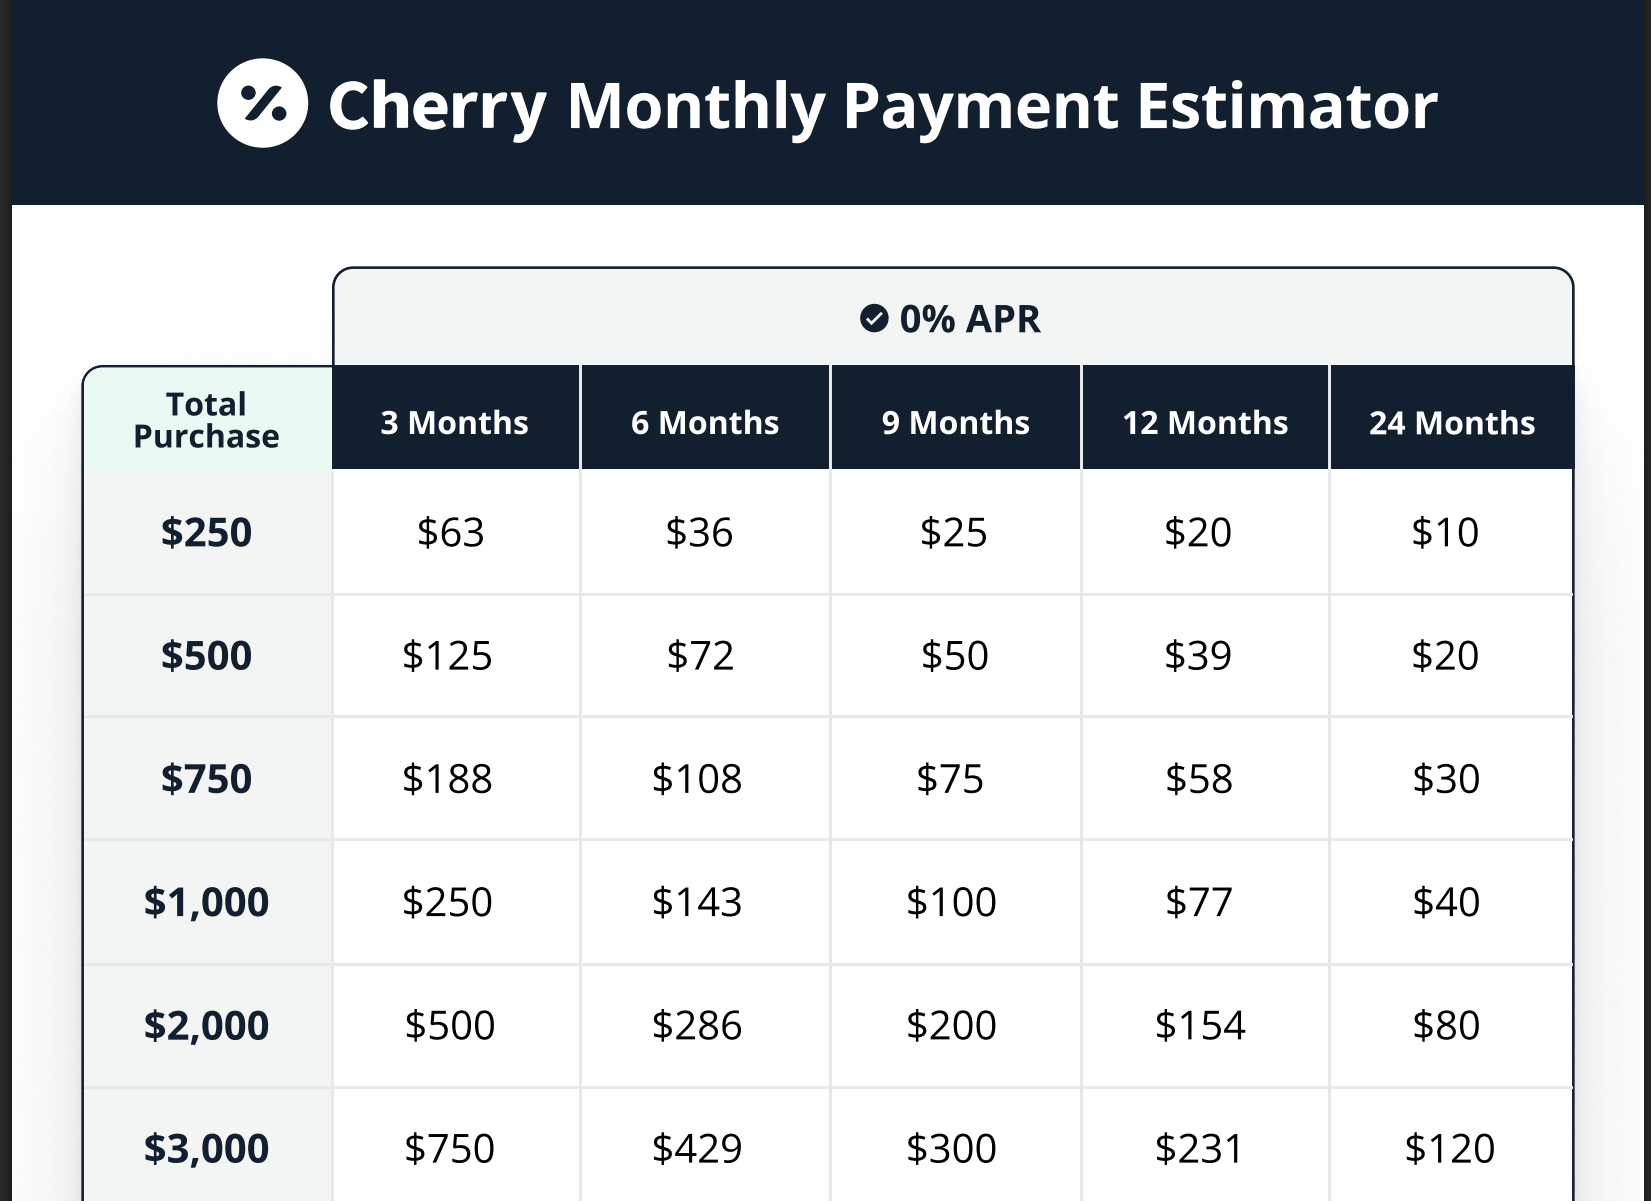Image resolution: width=1651 pixels, height=1201 pixels.
Task: Click the Cherry Monthly Payment Estimator title
Action: pos(883,105)
